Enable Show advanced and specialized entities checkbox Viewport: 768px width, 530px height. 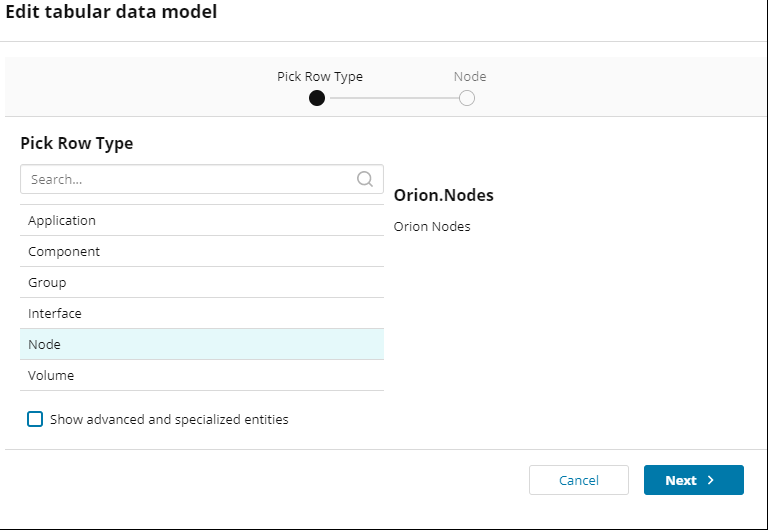coord(35,419)
